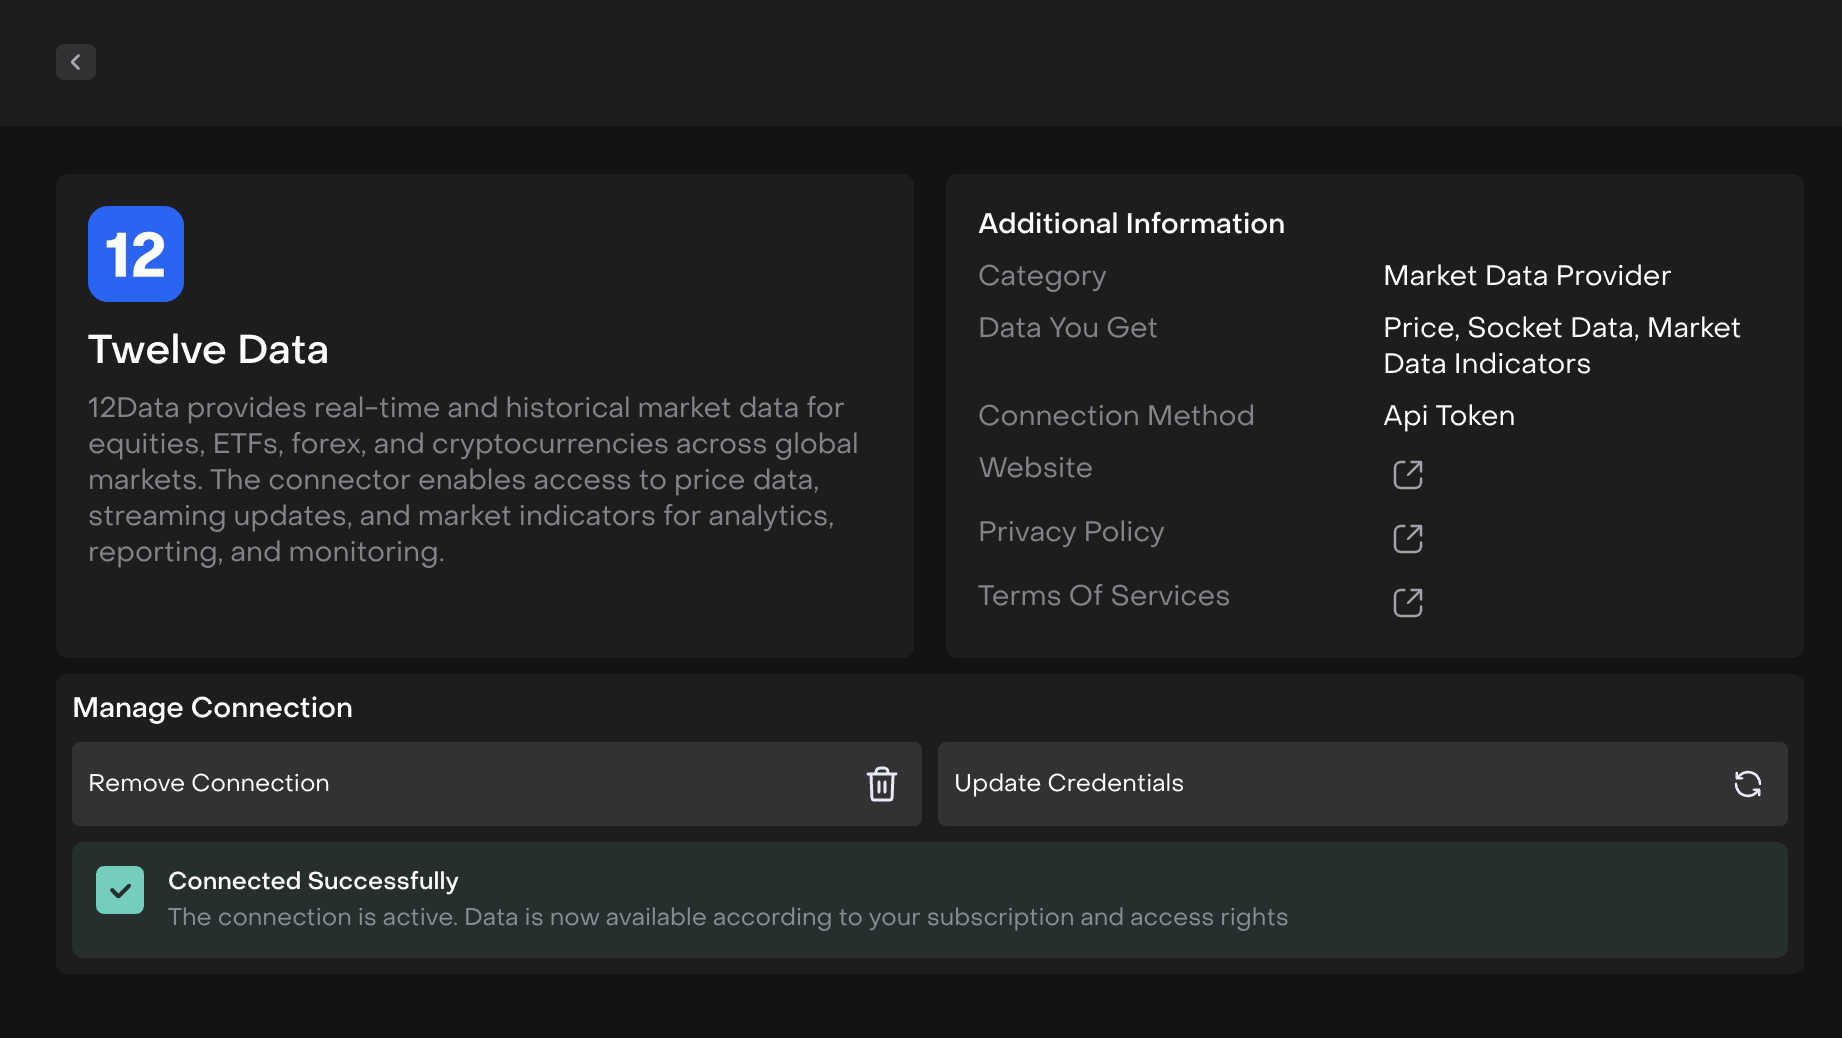Open the Terms Of Services link icon
The image size is (1842, 1038).
point(1407,602)
